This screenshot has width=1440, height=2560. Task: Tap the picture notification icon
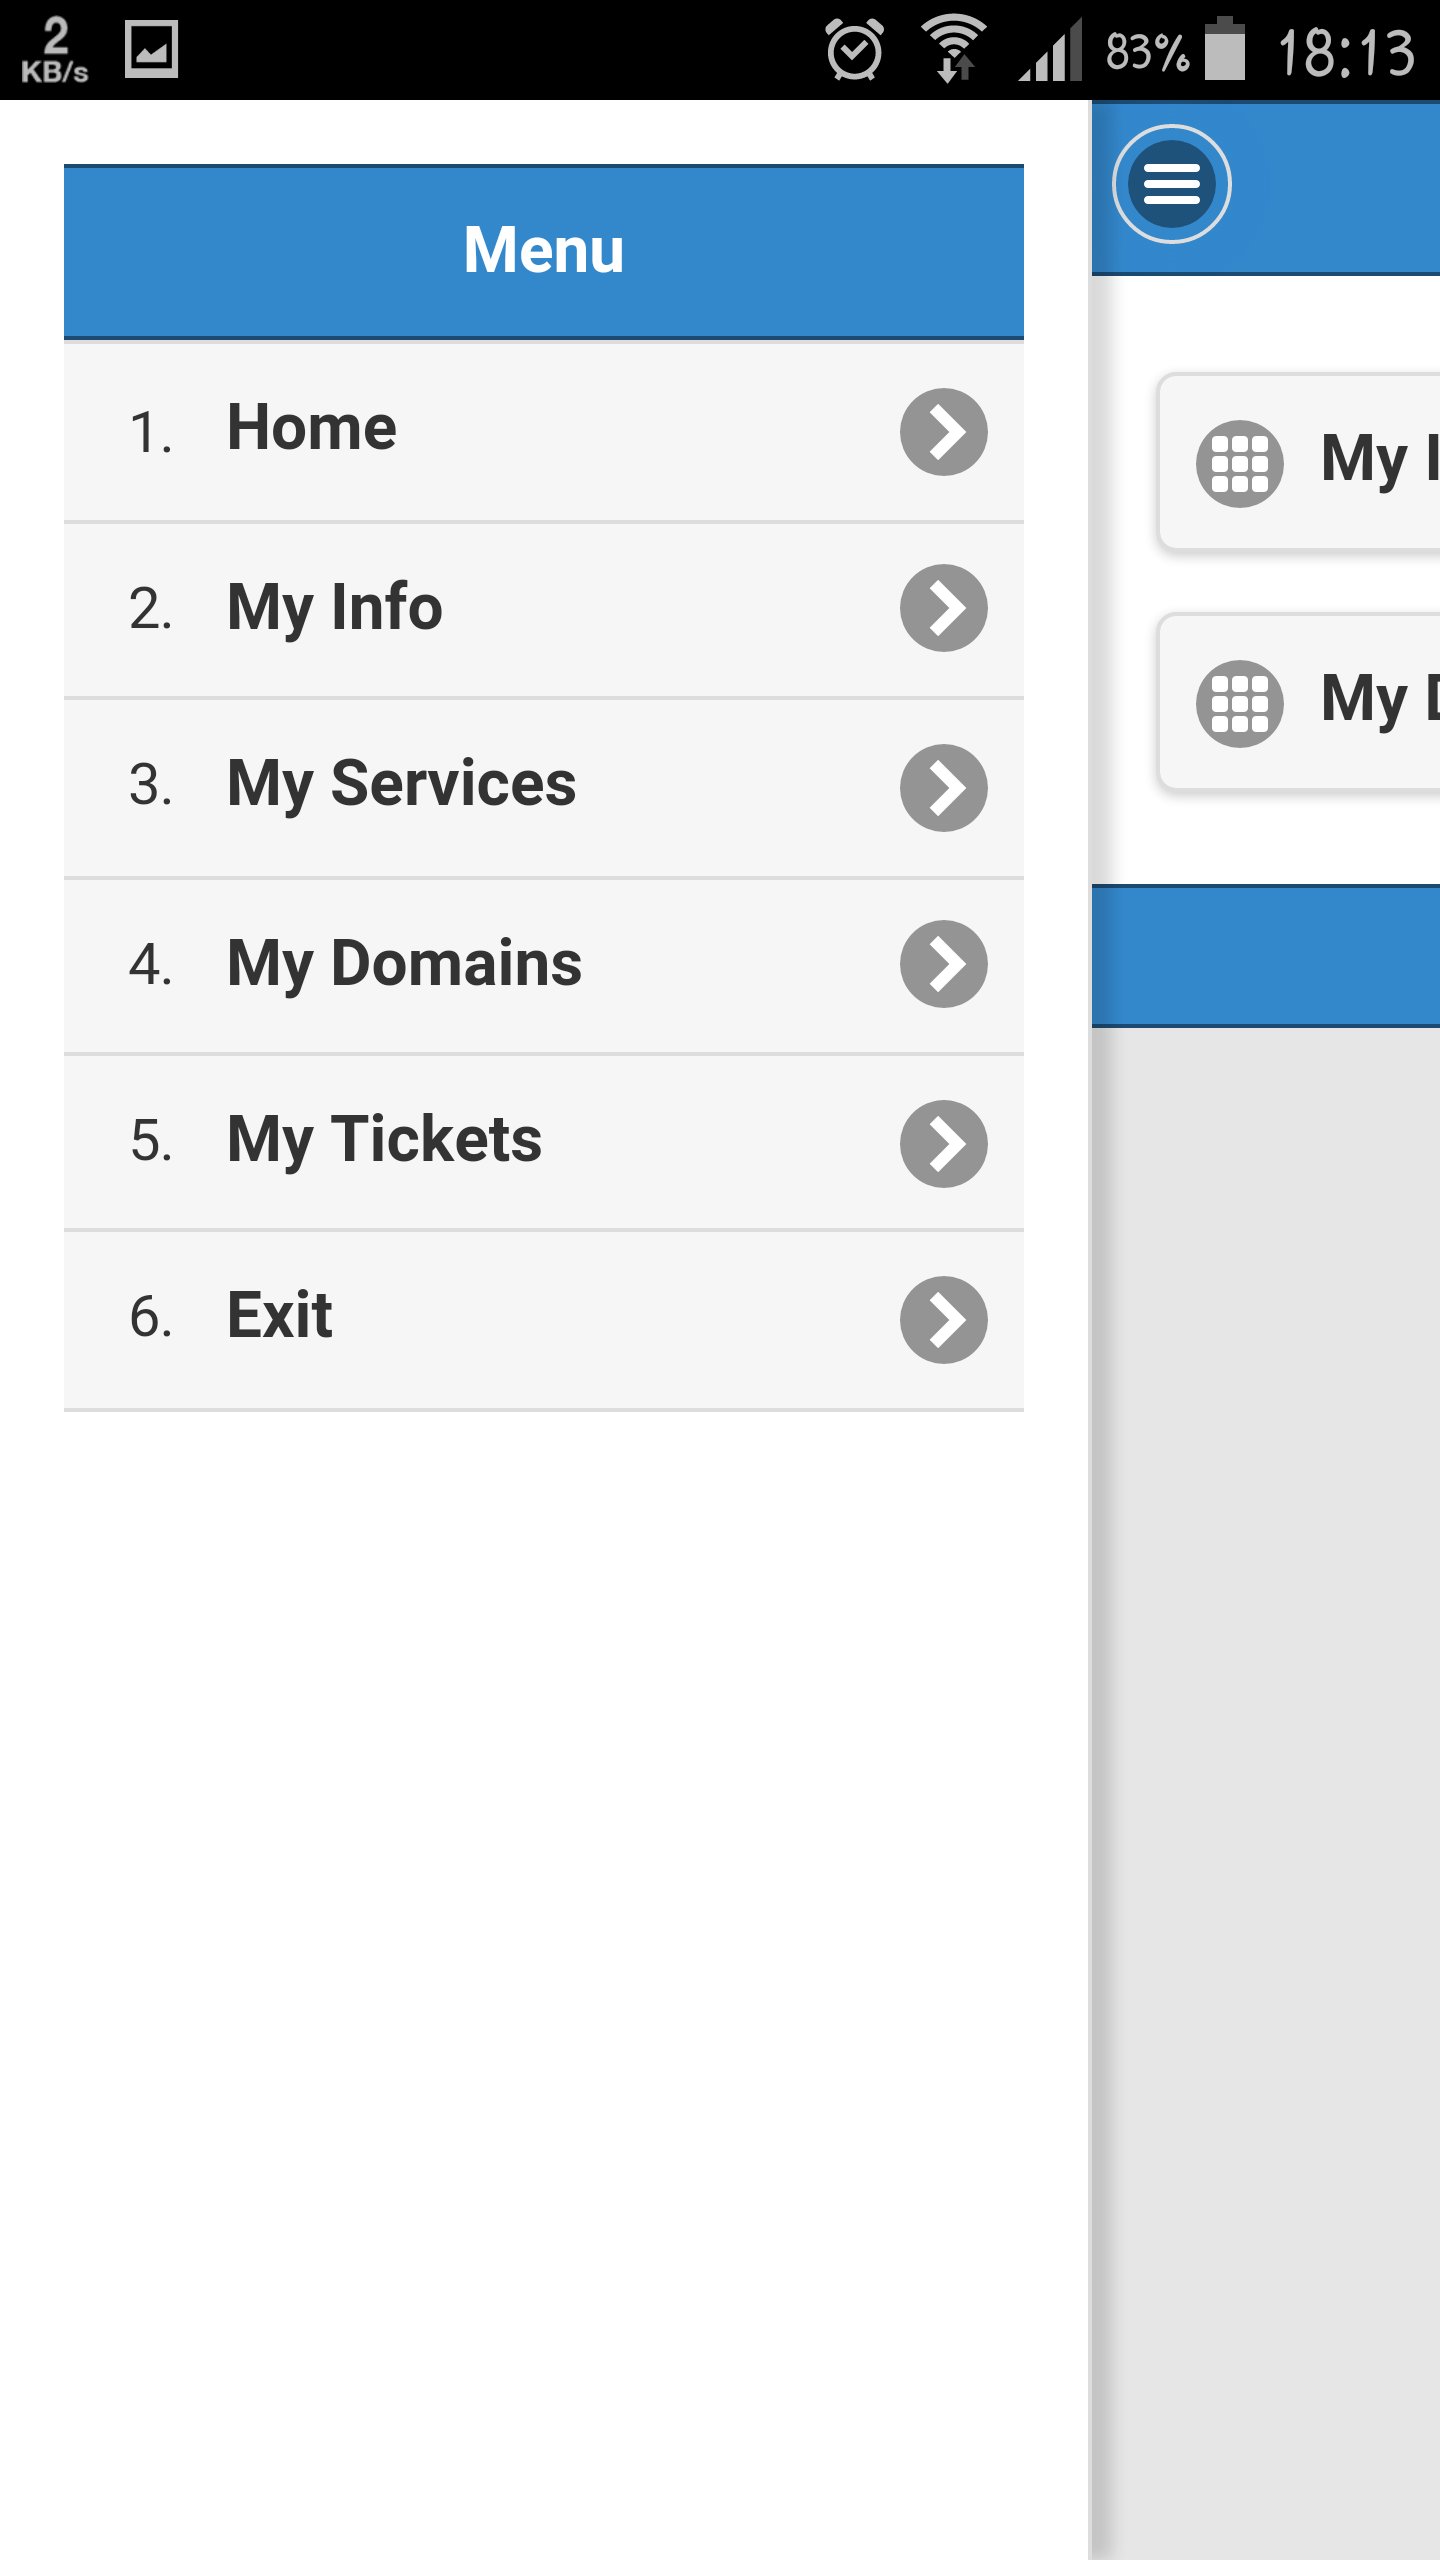pyautogui.click(x=151, y=49)
